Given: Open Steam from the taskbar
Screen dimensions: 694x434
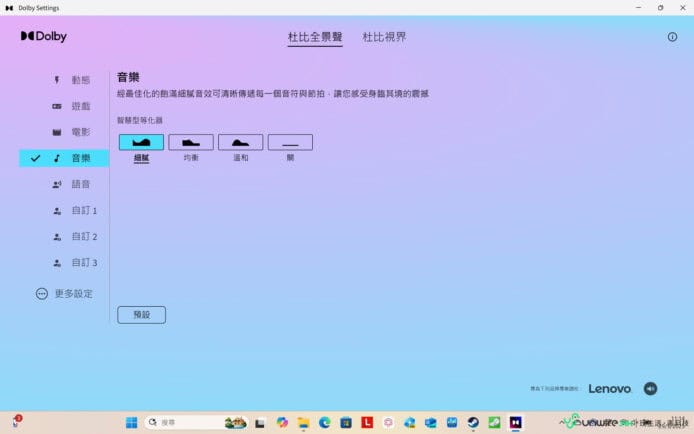Looking at the screenshot, I should (x=473, y=423).
